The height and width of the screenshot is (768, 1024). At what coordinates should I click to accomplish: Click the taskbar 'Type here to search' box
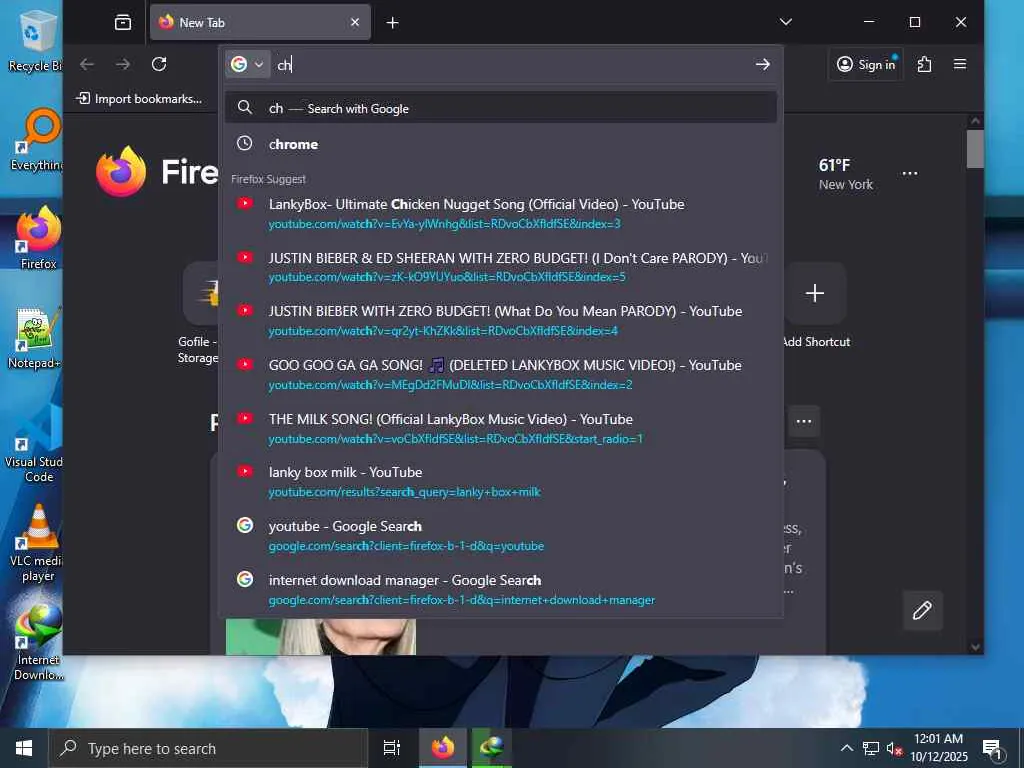click(209, 748)
